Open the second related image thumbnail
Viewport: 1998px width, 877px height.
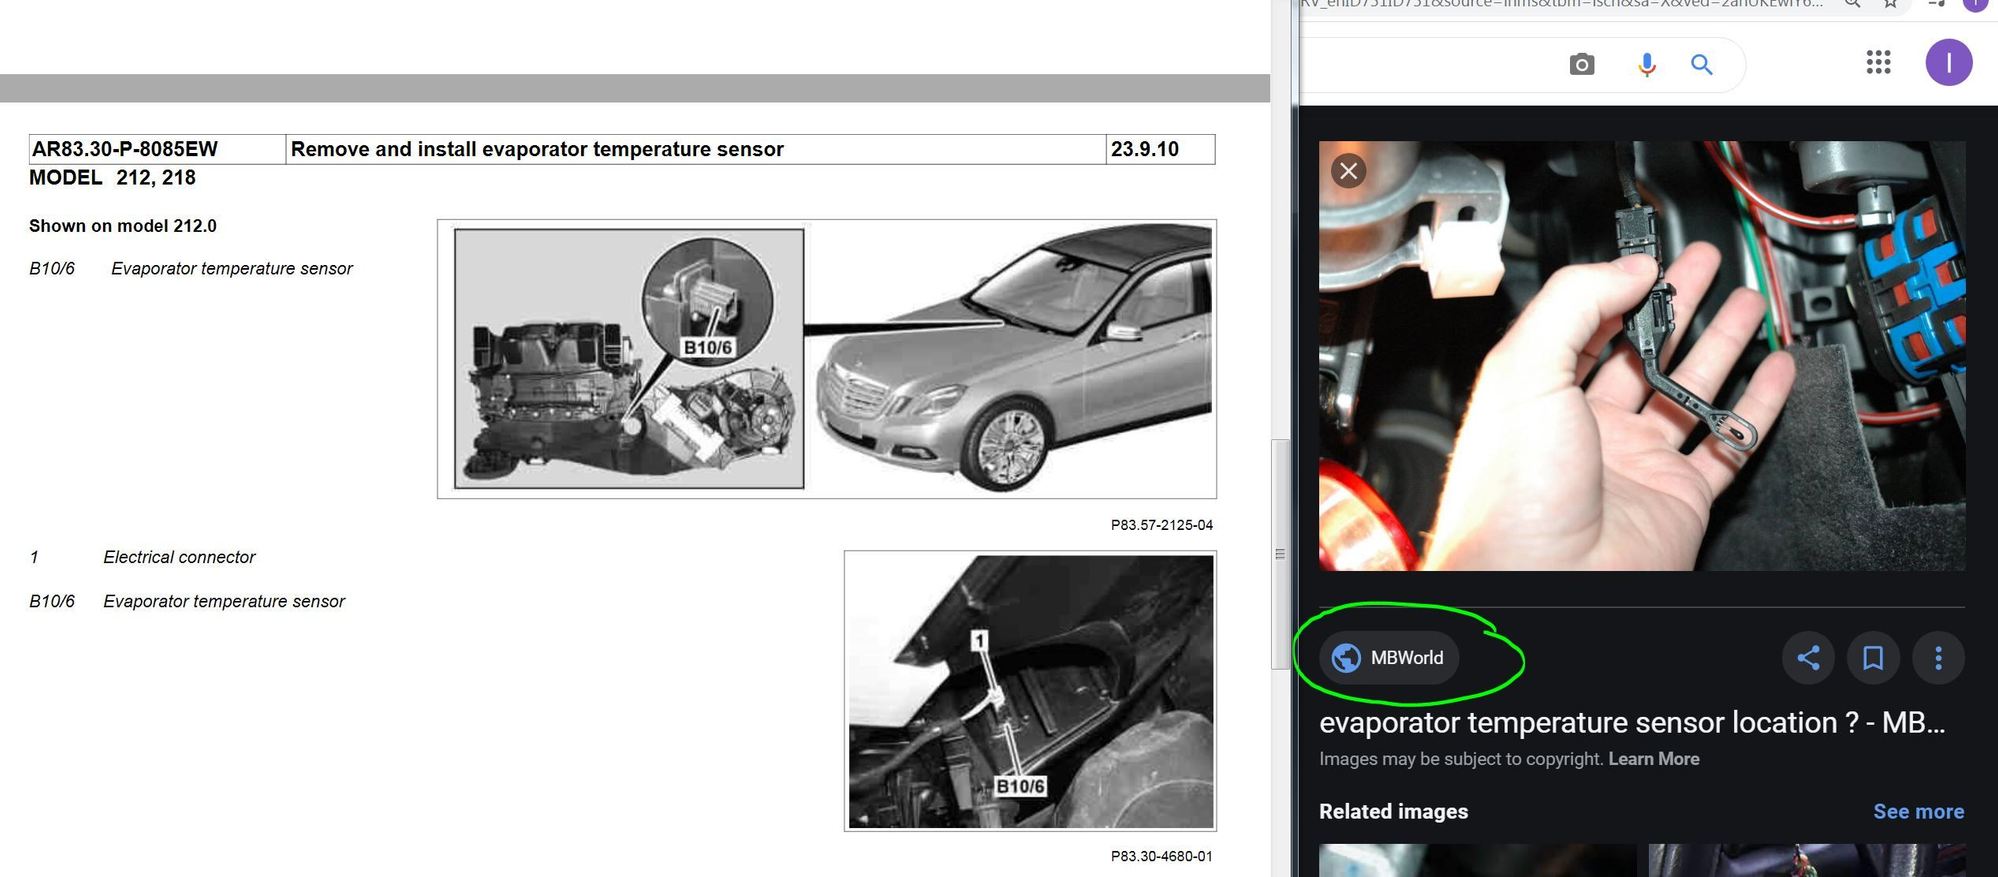(x=1806, y=861)
